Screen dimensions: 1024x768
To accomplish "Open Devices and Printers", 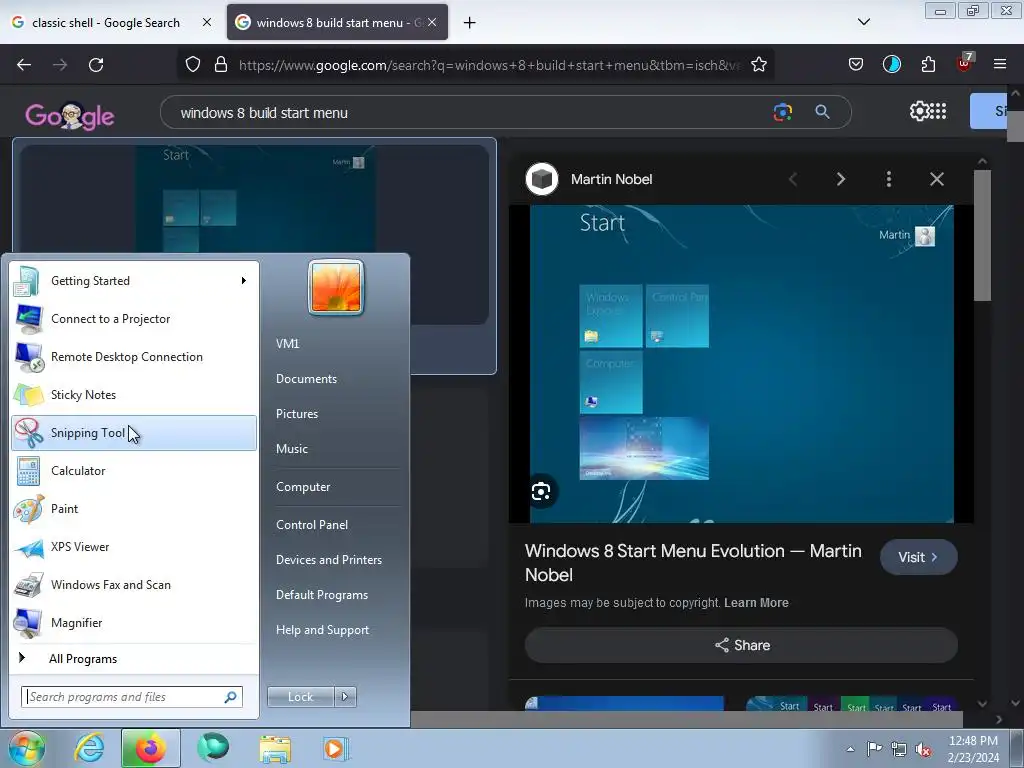I will point(328,560).
